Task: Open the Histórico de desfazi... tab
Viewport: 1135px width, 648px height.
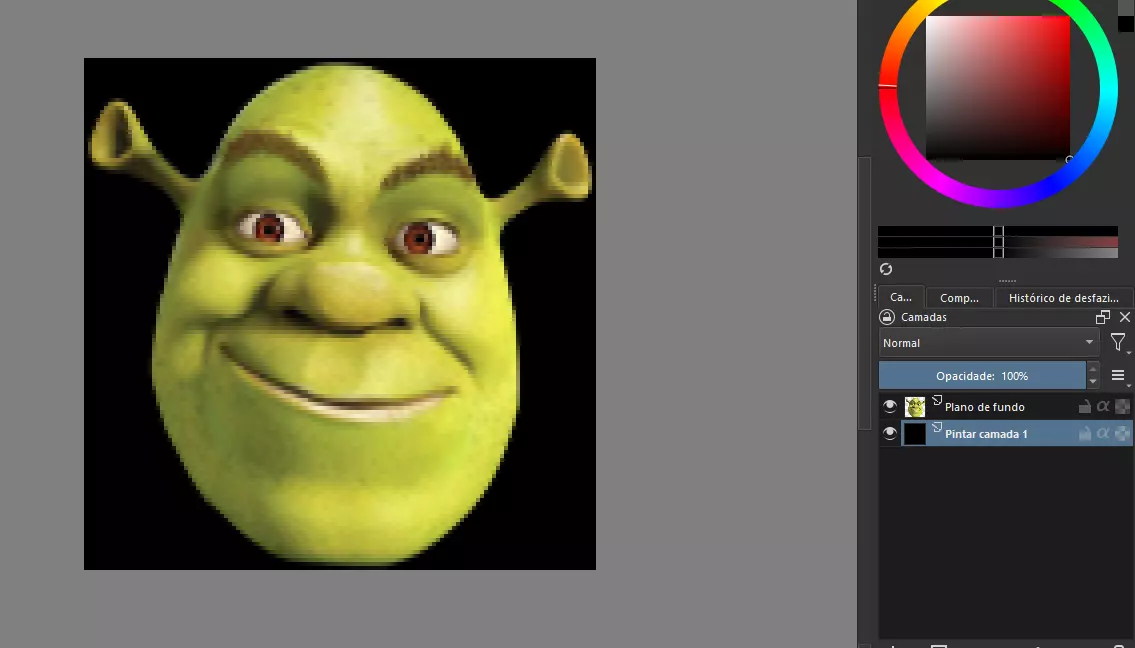Action: (x=1063, y=298)
